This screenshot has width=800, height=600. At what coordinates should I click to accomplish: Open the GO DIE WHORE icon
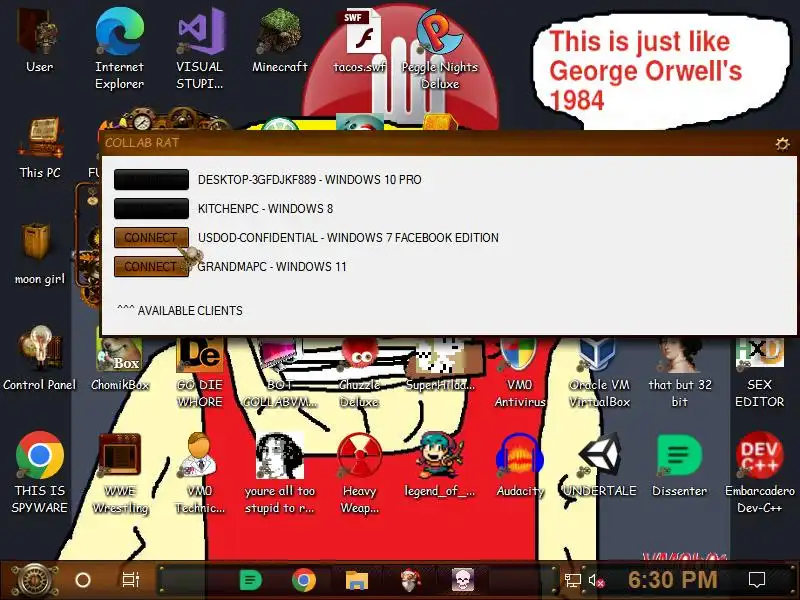pos(200,372)
